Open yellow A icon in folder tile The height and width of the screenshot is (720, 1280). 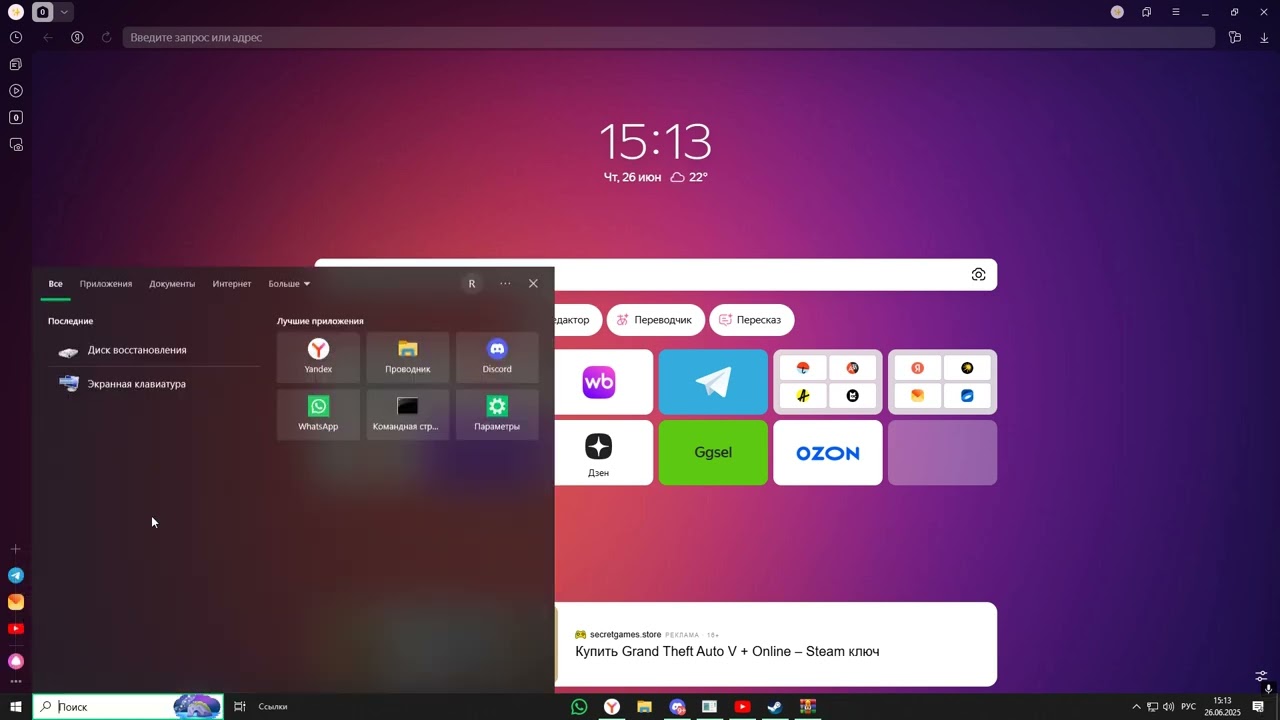click(x=803, y=395)
